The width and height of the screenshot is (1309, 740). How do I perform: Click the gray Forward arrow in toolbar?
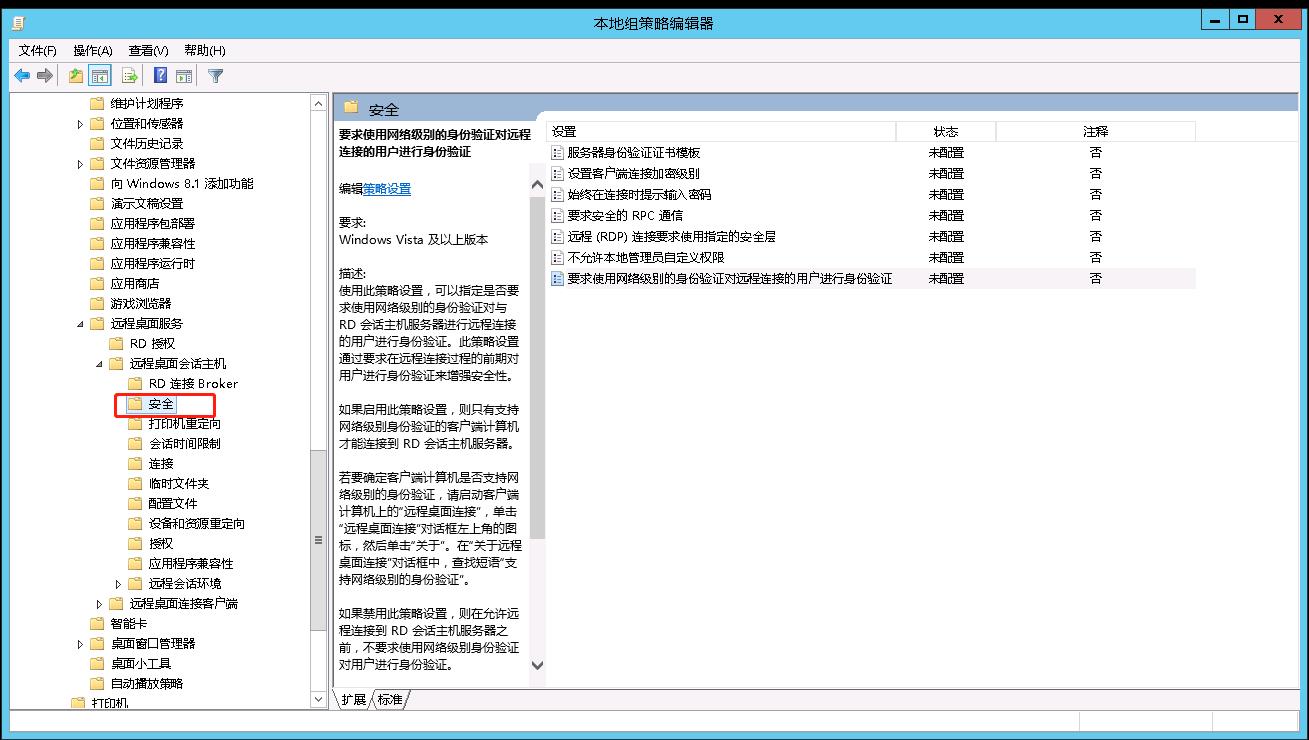click(x=45, y=76)
